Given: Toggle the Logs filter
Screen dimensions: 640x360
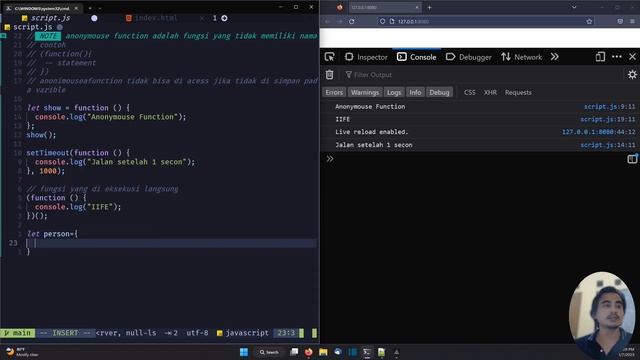Looking at the screenshot, I should click(x=394, y=92).
